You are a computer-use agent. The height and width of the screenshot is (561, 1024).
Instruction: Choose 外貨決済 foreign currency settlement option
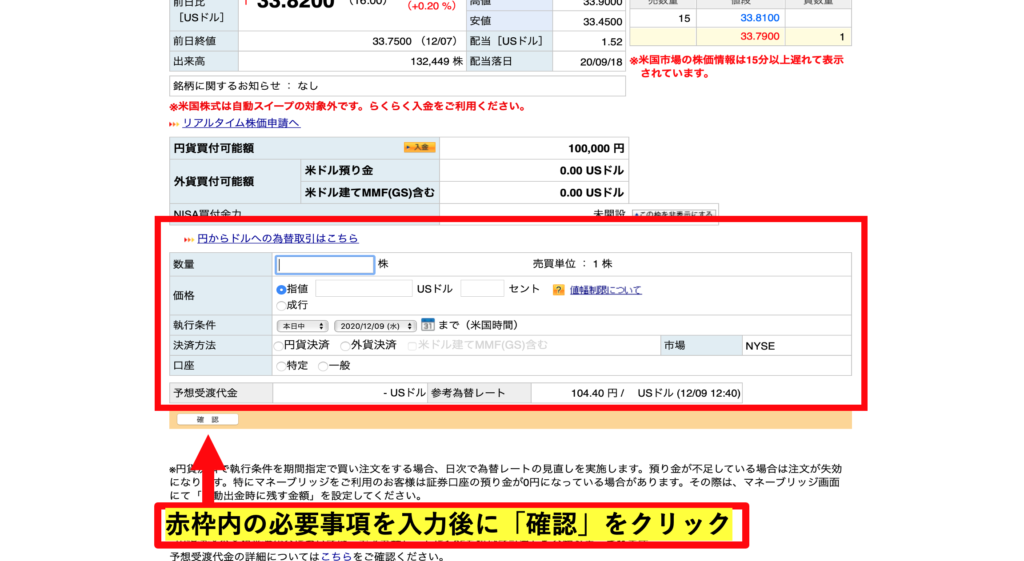pyautogui.click(x=344, y=345)
